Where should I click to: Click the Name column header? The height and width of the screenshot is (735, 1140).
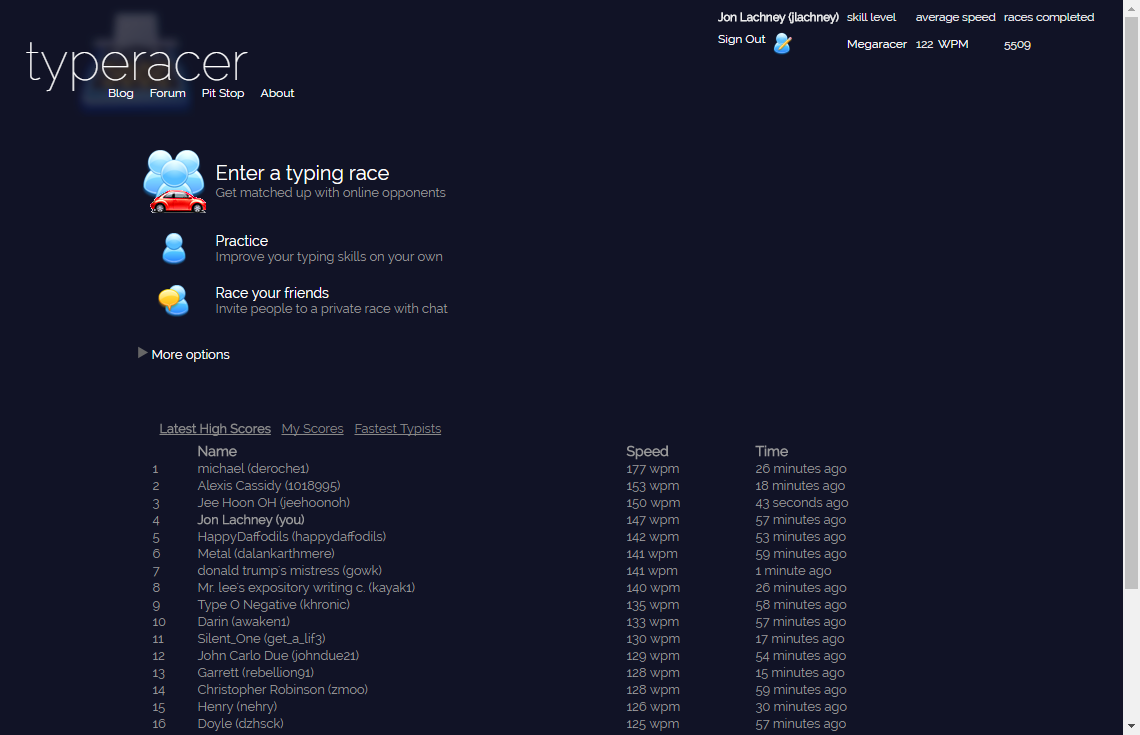pyautogui.click(x=217, y=451)
